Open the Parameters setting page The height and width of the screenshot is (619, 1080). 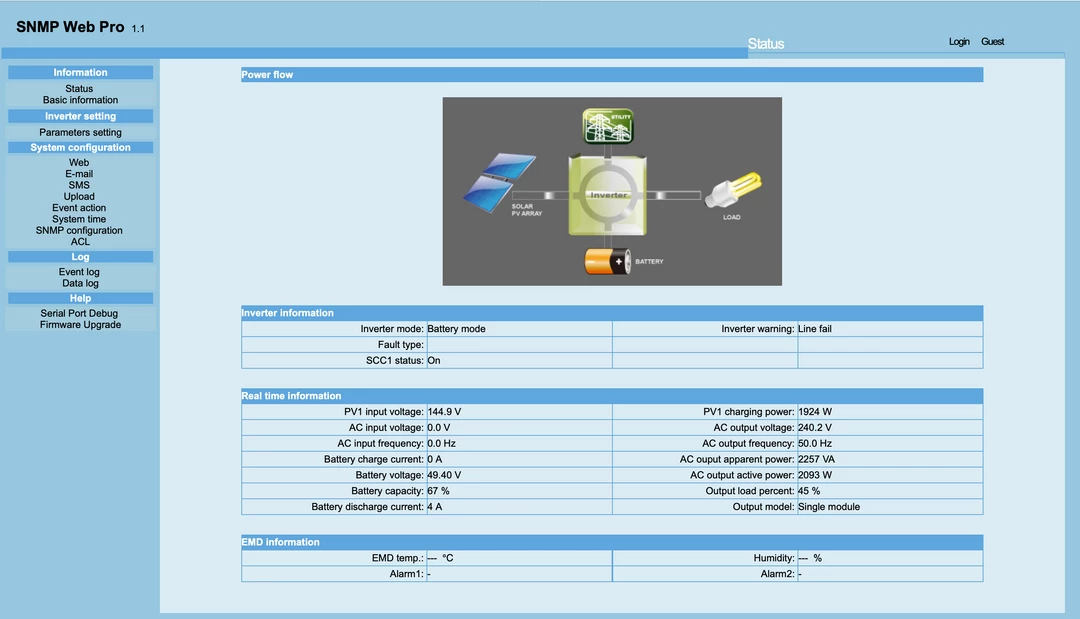point(79,131)
